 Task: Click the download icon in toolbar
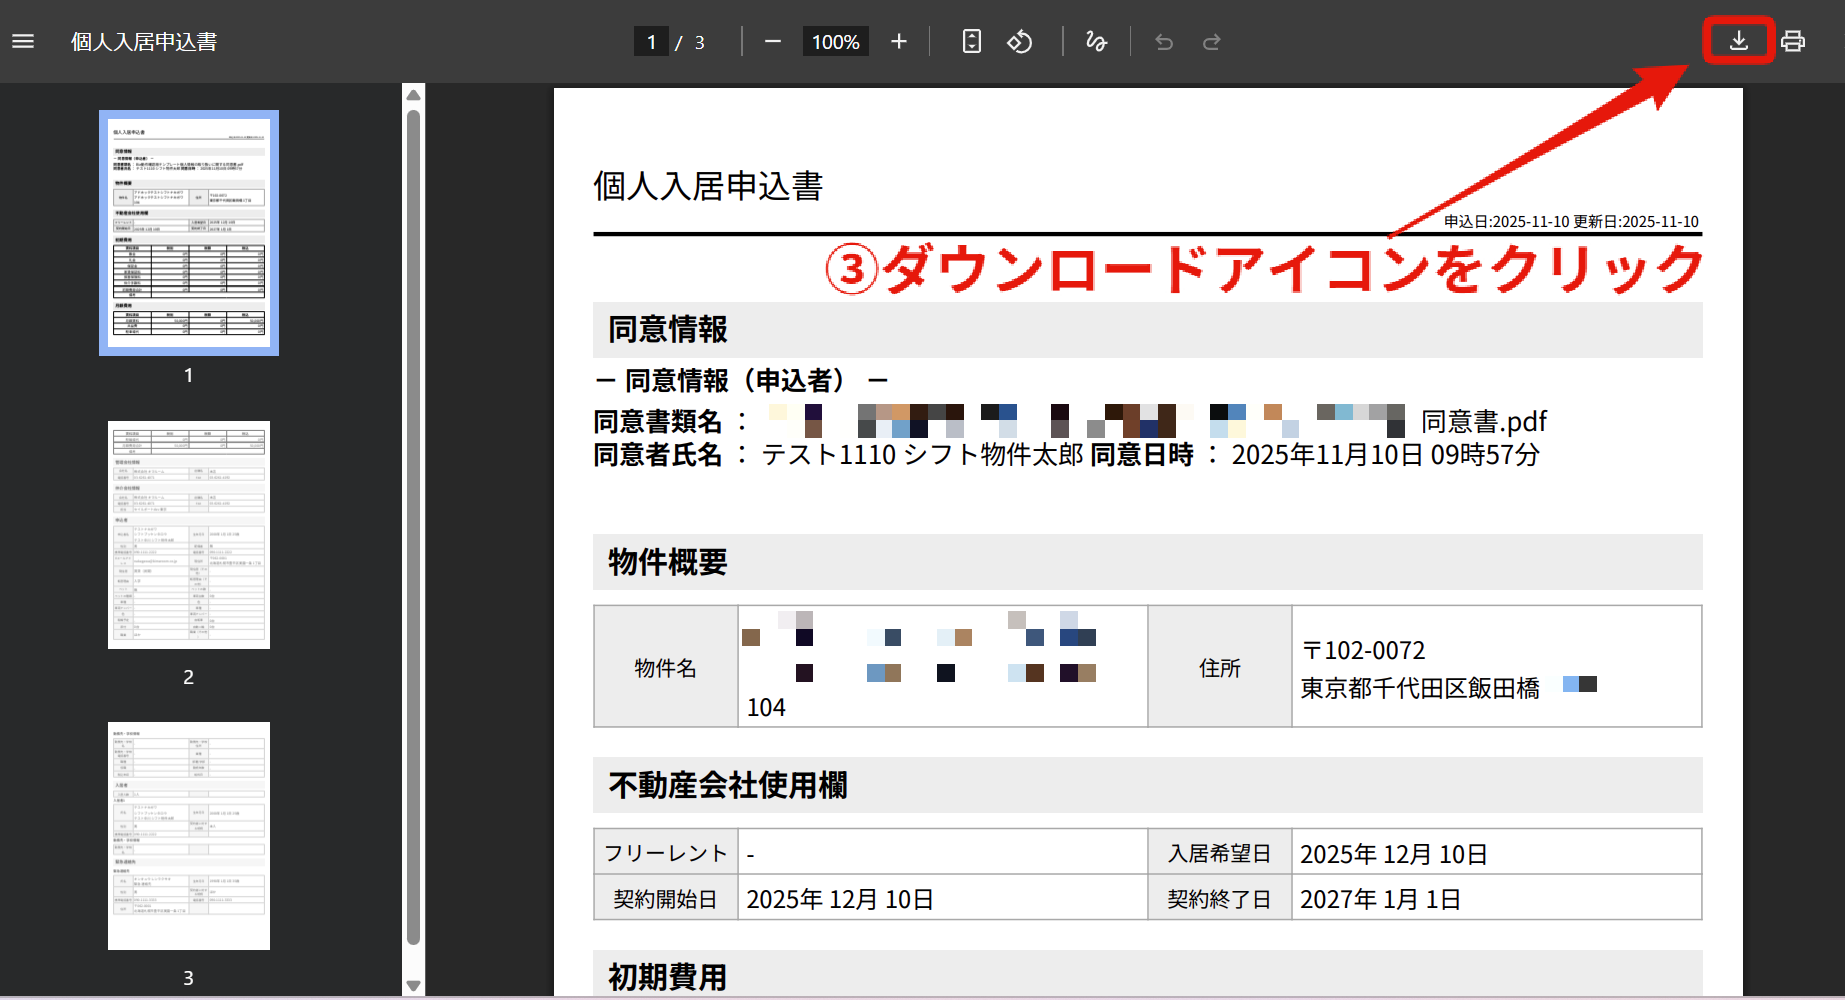point(1739,41)
